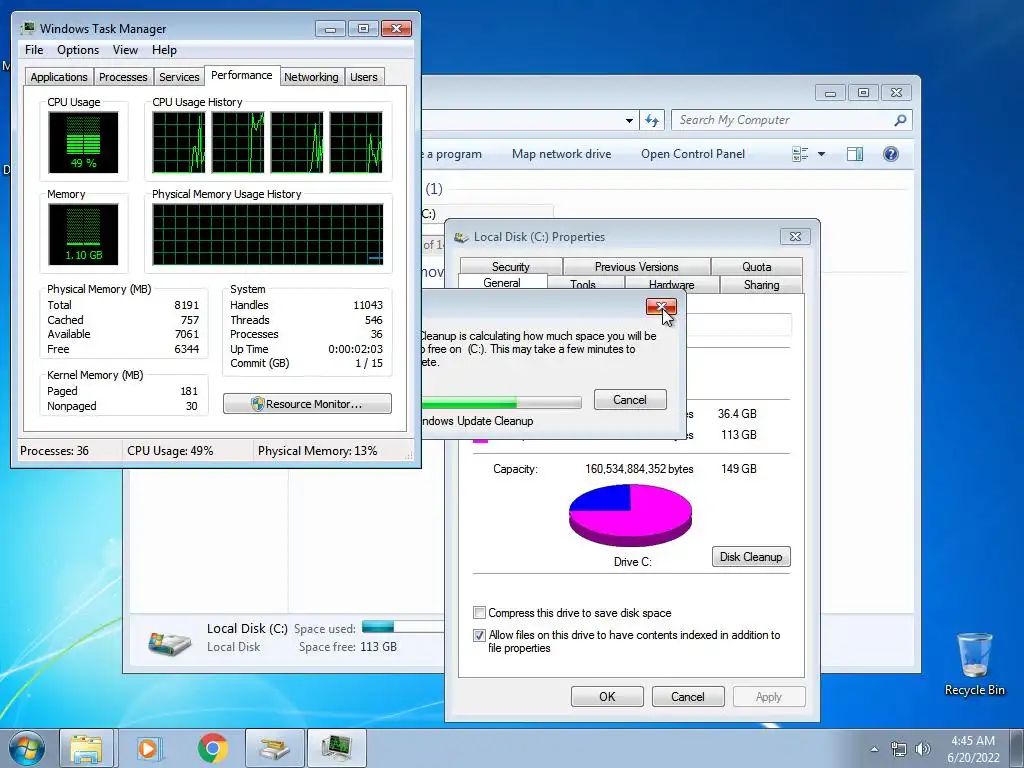Switch to the Processes tab
Image resolution: width=1024 pixels, height=768 pixels.
(123, 77)
